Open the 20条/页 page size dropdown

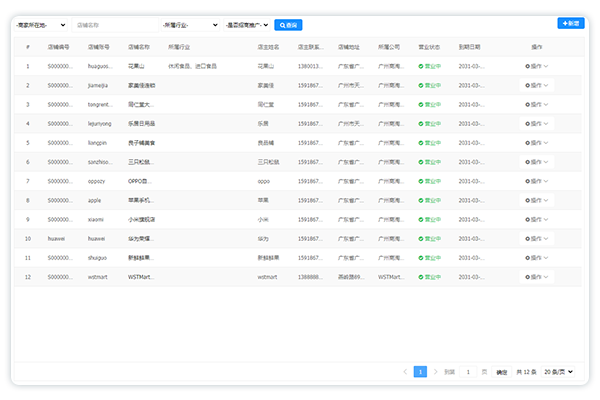(559, 372)
